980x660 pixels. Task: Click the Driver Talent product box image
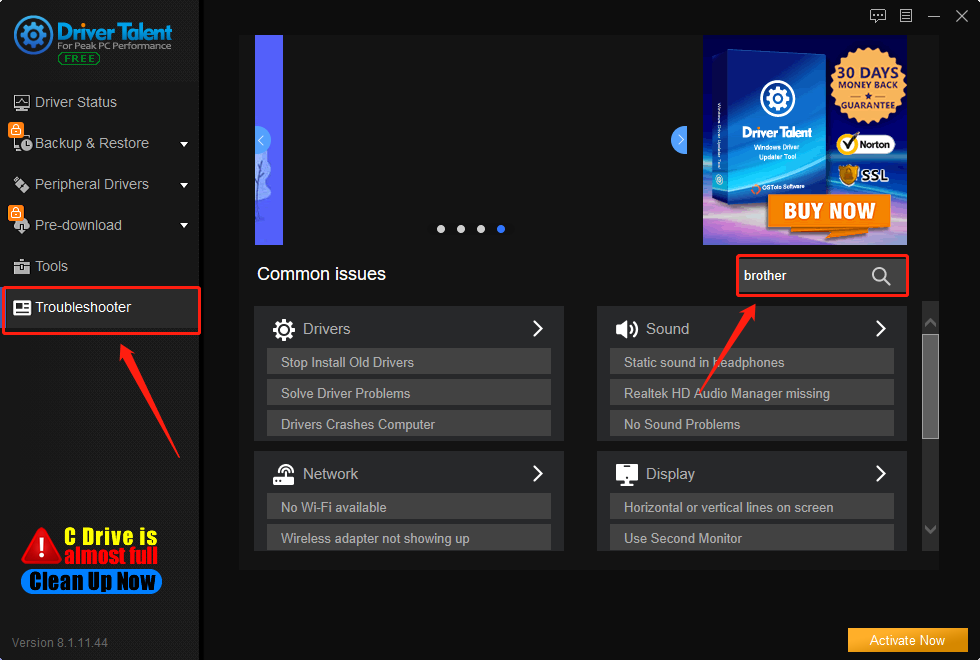pos(770,128)
